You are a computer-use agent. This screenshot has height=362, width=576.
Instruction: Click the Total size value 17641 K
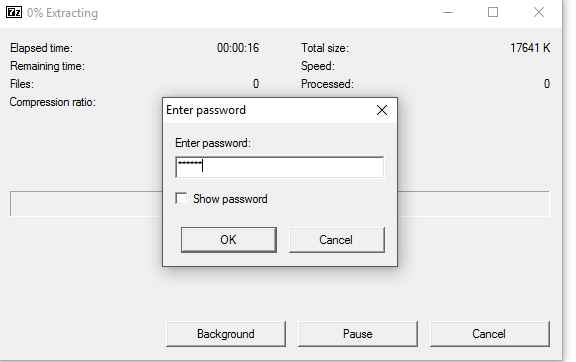[530, 48]
